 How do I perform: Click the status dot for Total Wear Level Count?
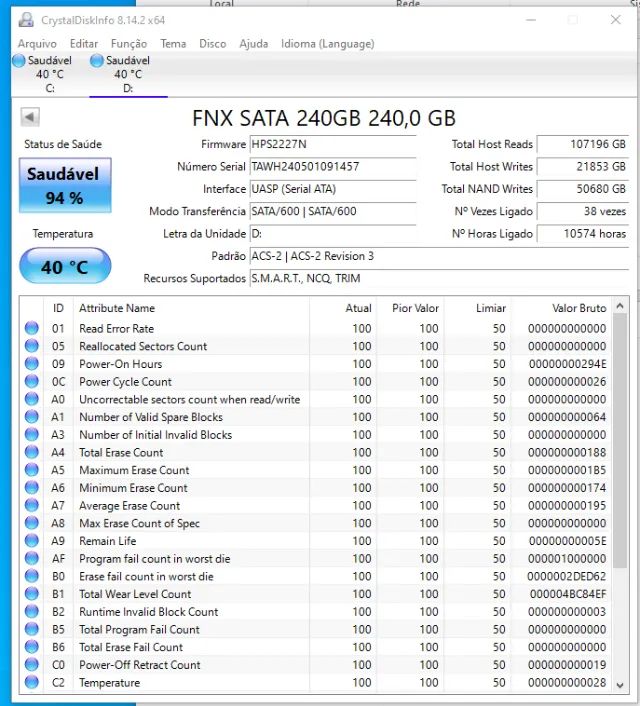(x=32, y=593)
